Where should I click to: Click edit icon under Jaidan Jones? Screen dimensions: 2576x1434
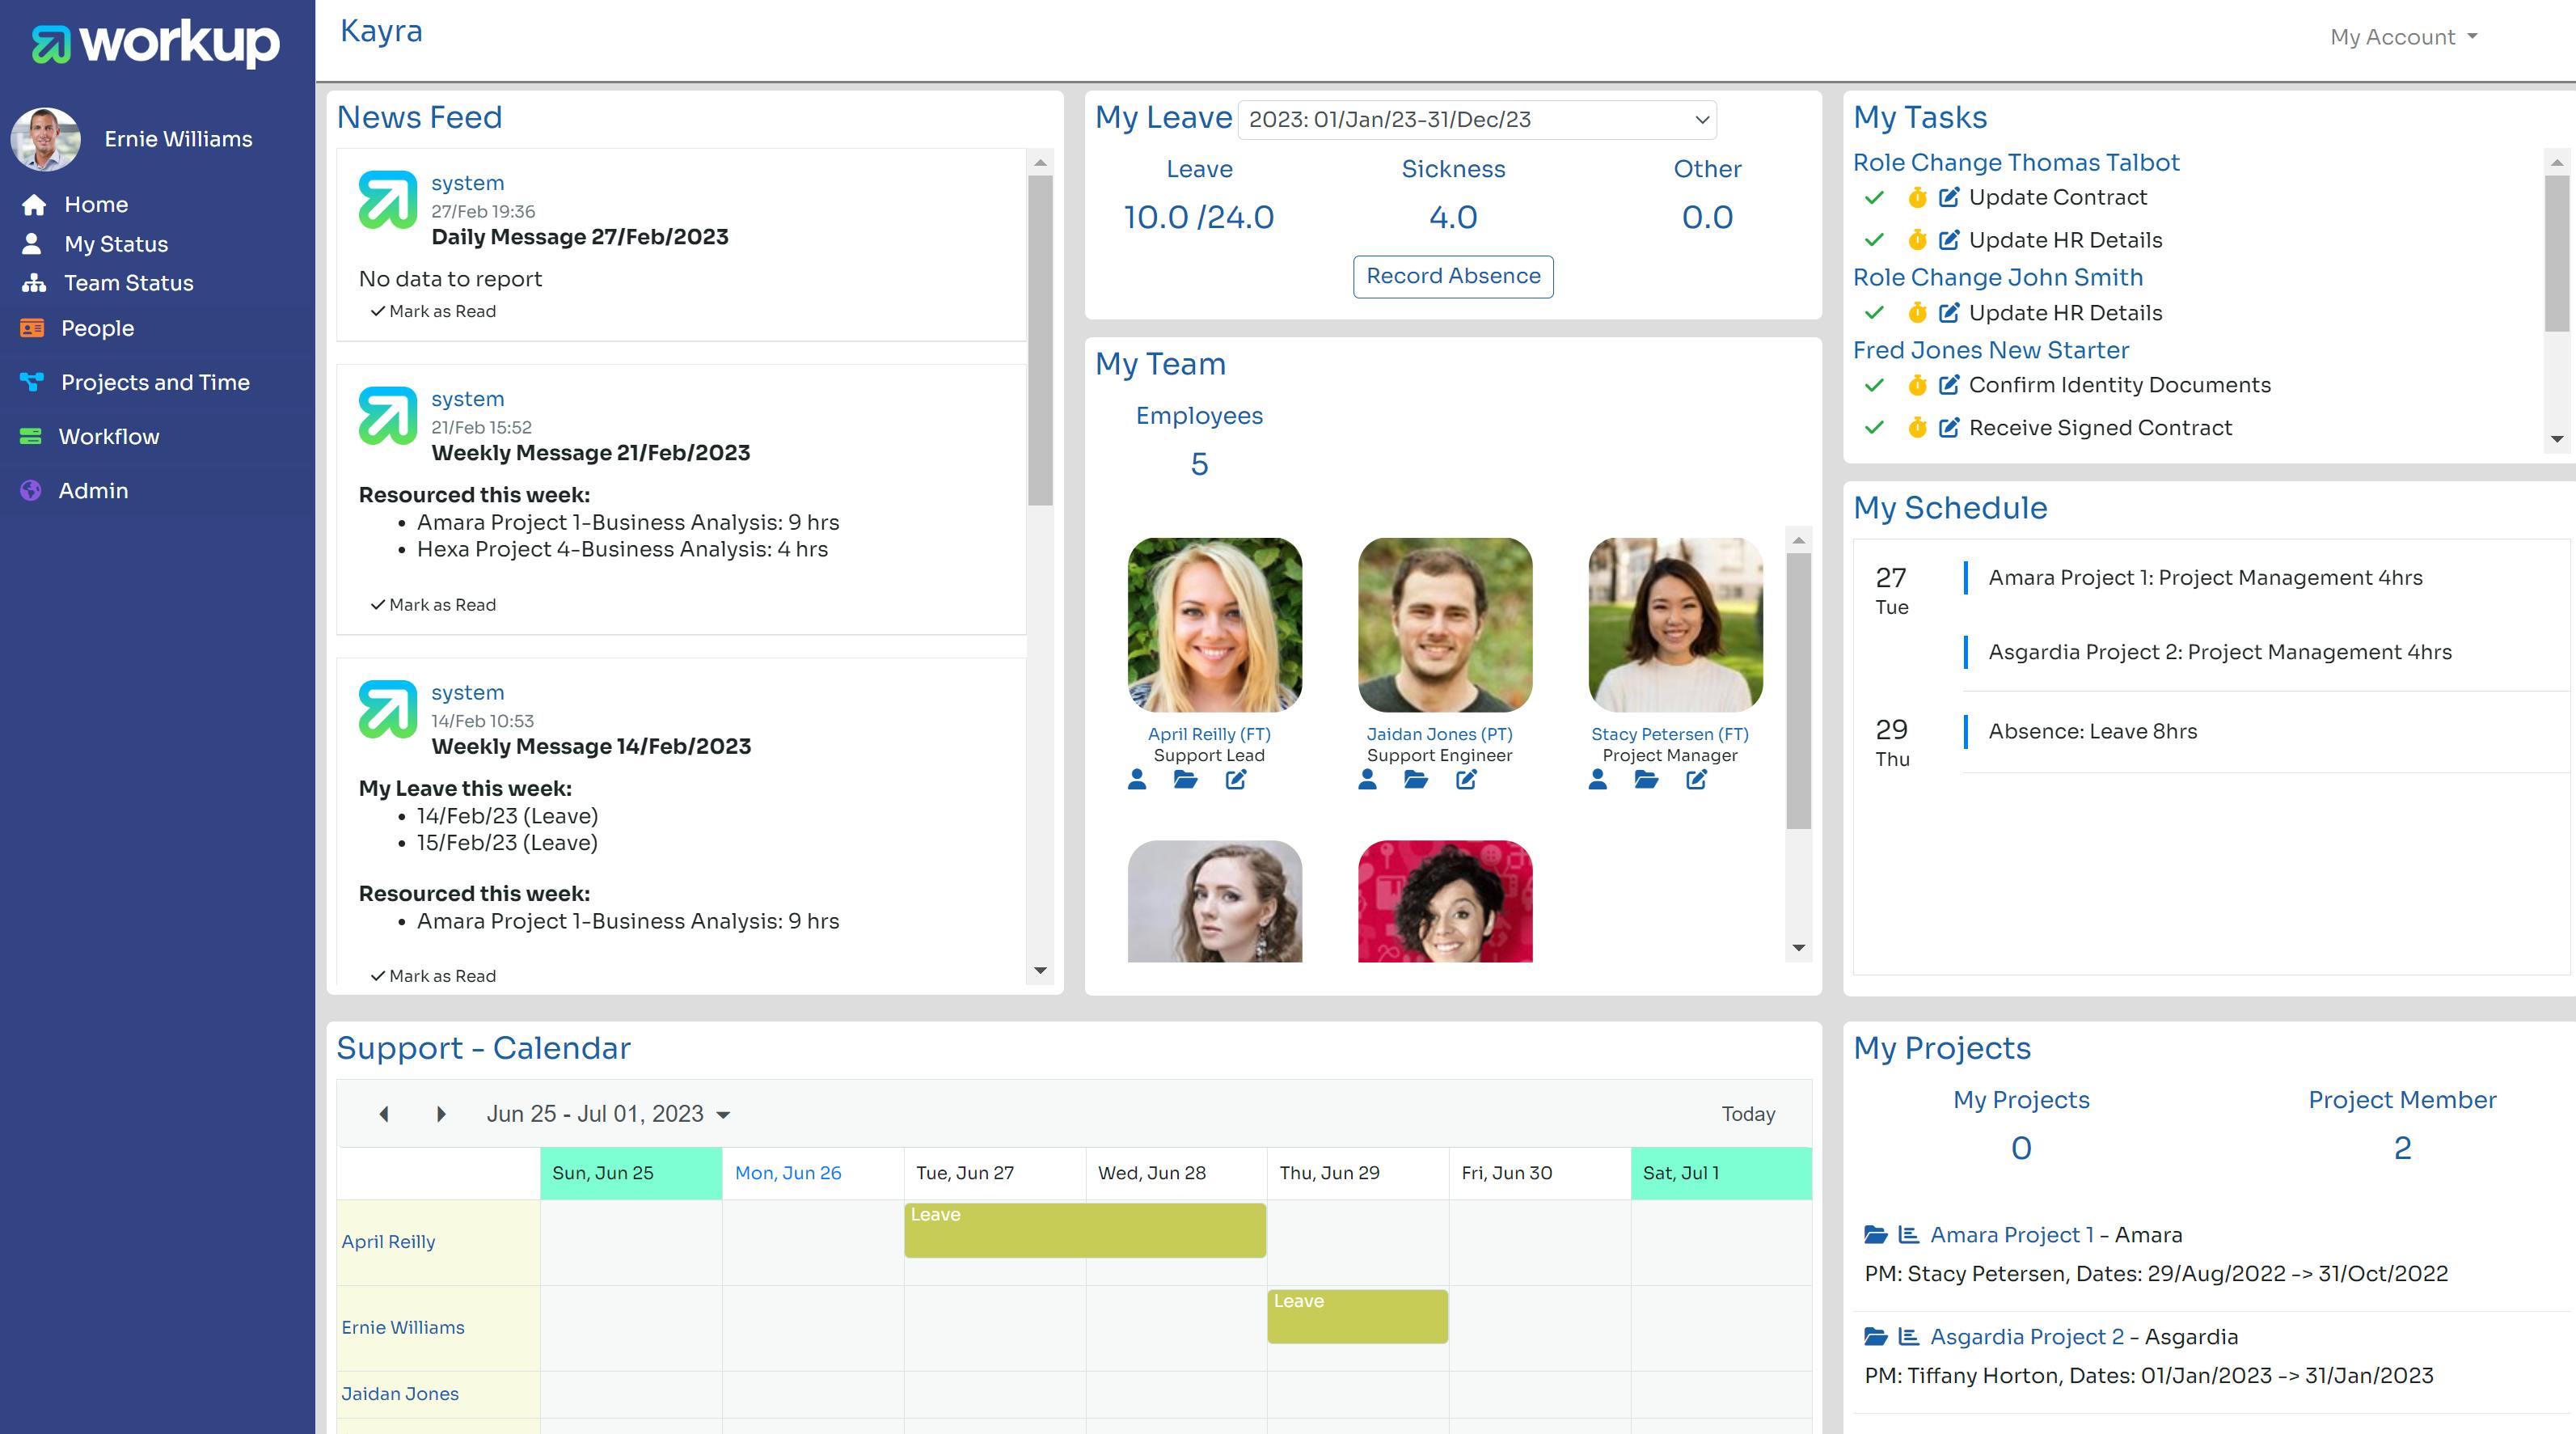1466,780
